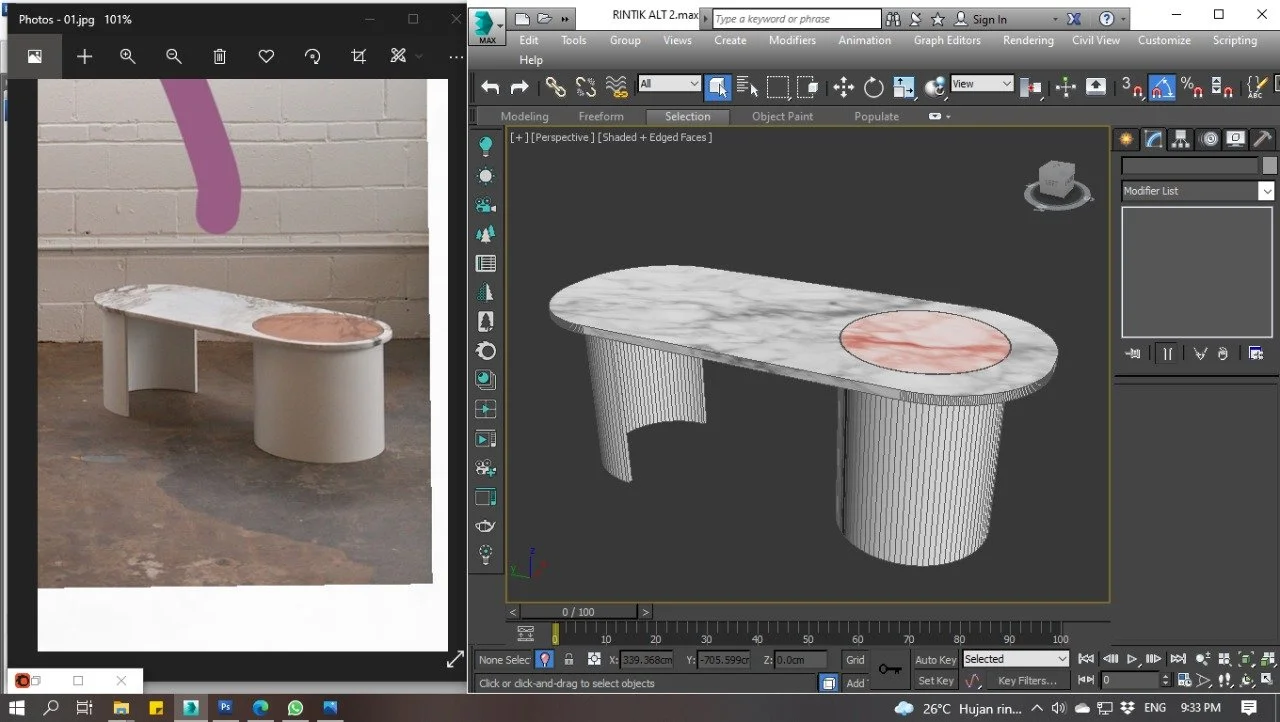This screenshot has width=1280, height=722.
Task: Click the Key Filters button
Action: [1027, 681]
